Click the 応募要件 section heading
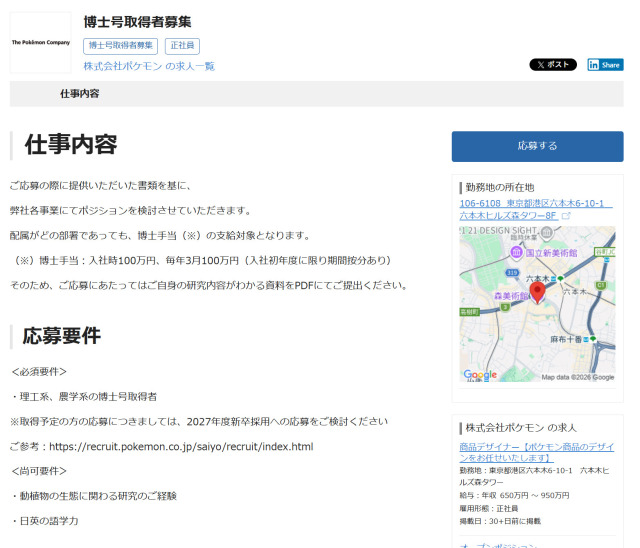Screen dimensions: 640x548 point(61,336)
